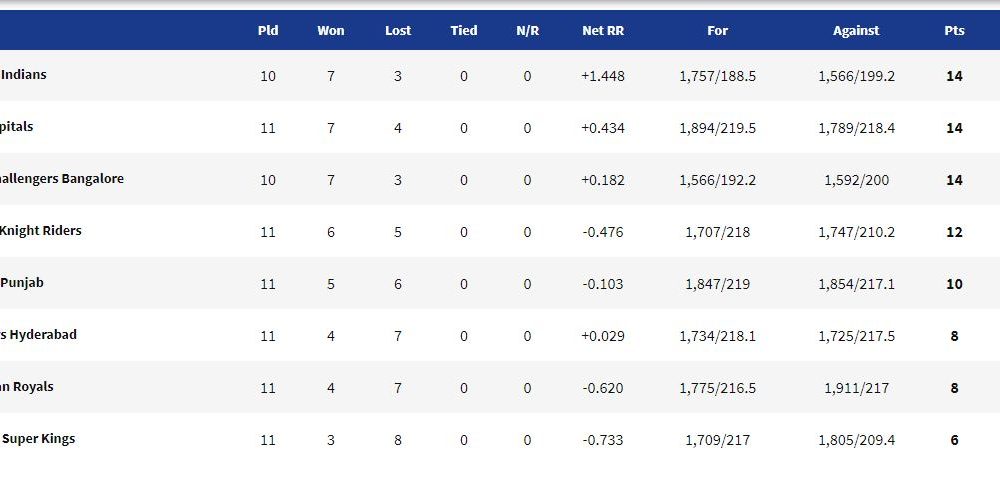Viewport: 1000px width, 483px height.
Task: Open the Punjab team link
Action: pyautogui.click(x=22, y=282)
